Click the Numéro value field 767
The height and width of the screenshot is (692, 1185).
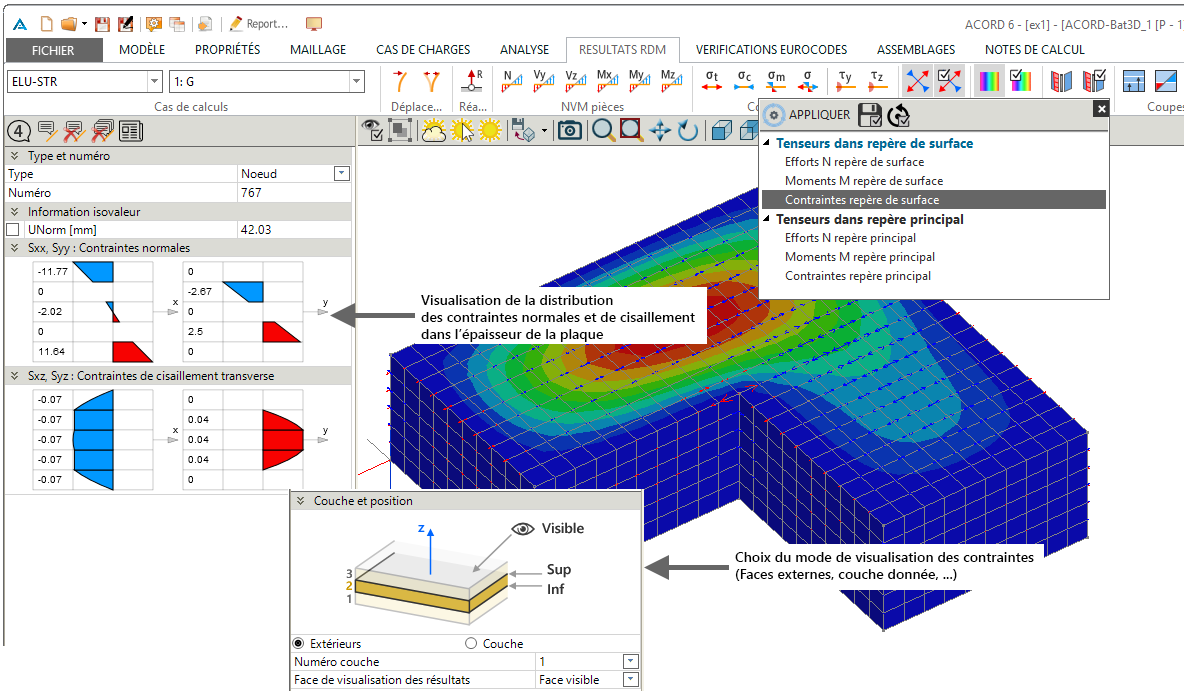[x=294, y=193]
